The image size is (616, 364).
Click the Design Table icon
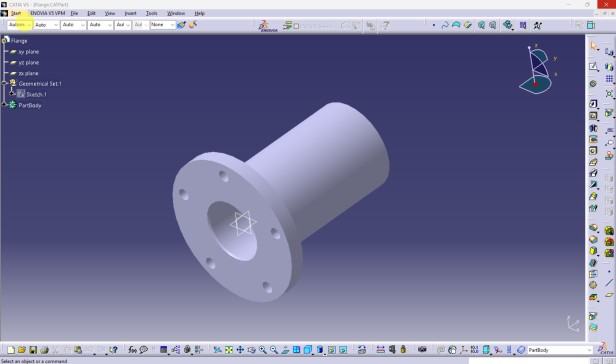coord(163,349)
